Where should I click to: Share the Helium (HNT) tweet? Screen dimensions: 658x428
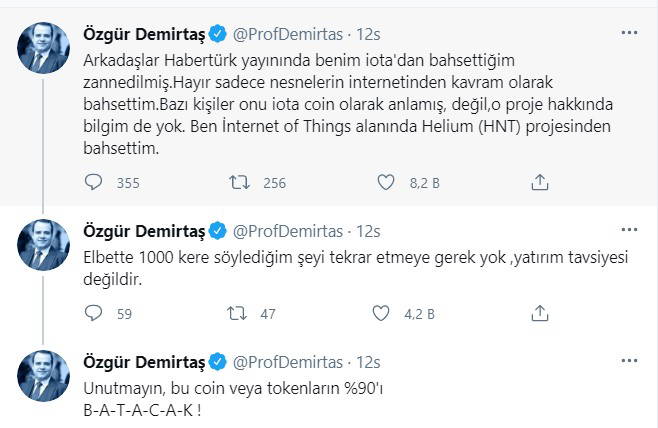tap(539, 182)
